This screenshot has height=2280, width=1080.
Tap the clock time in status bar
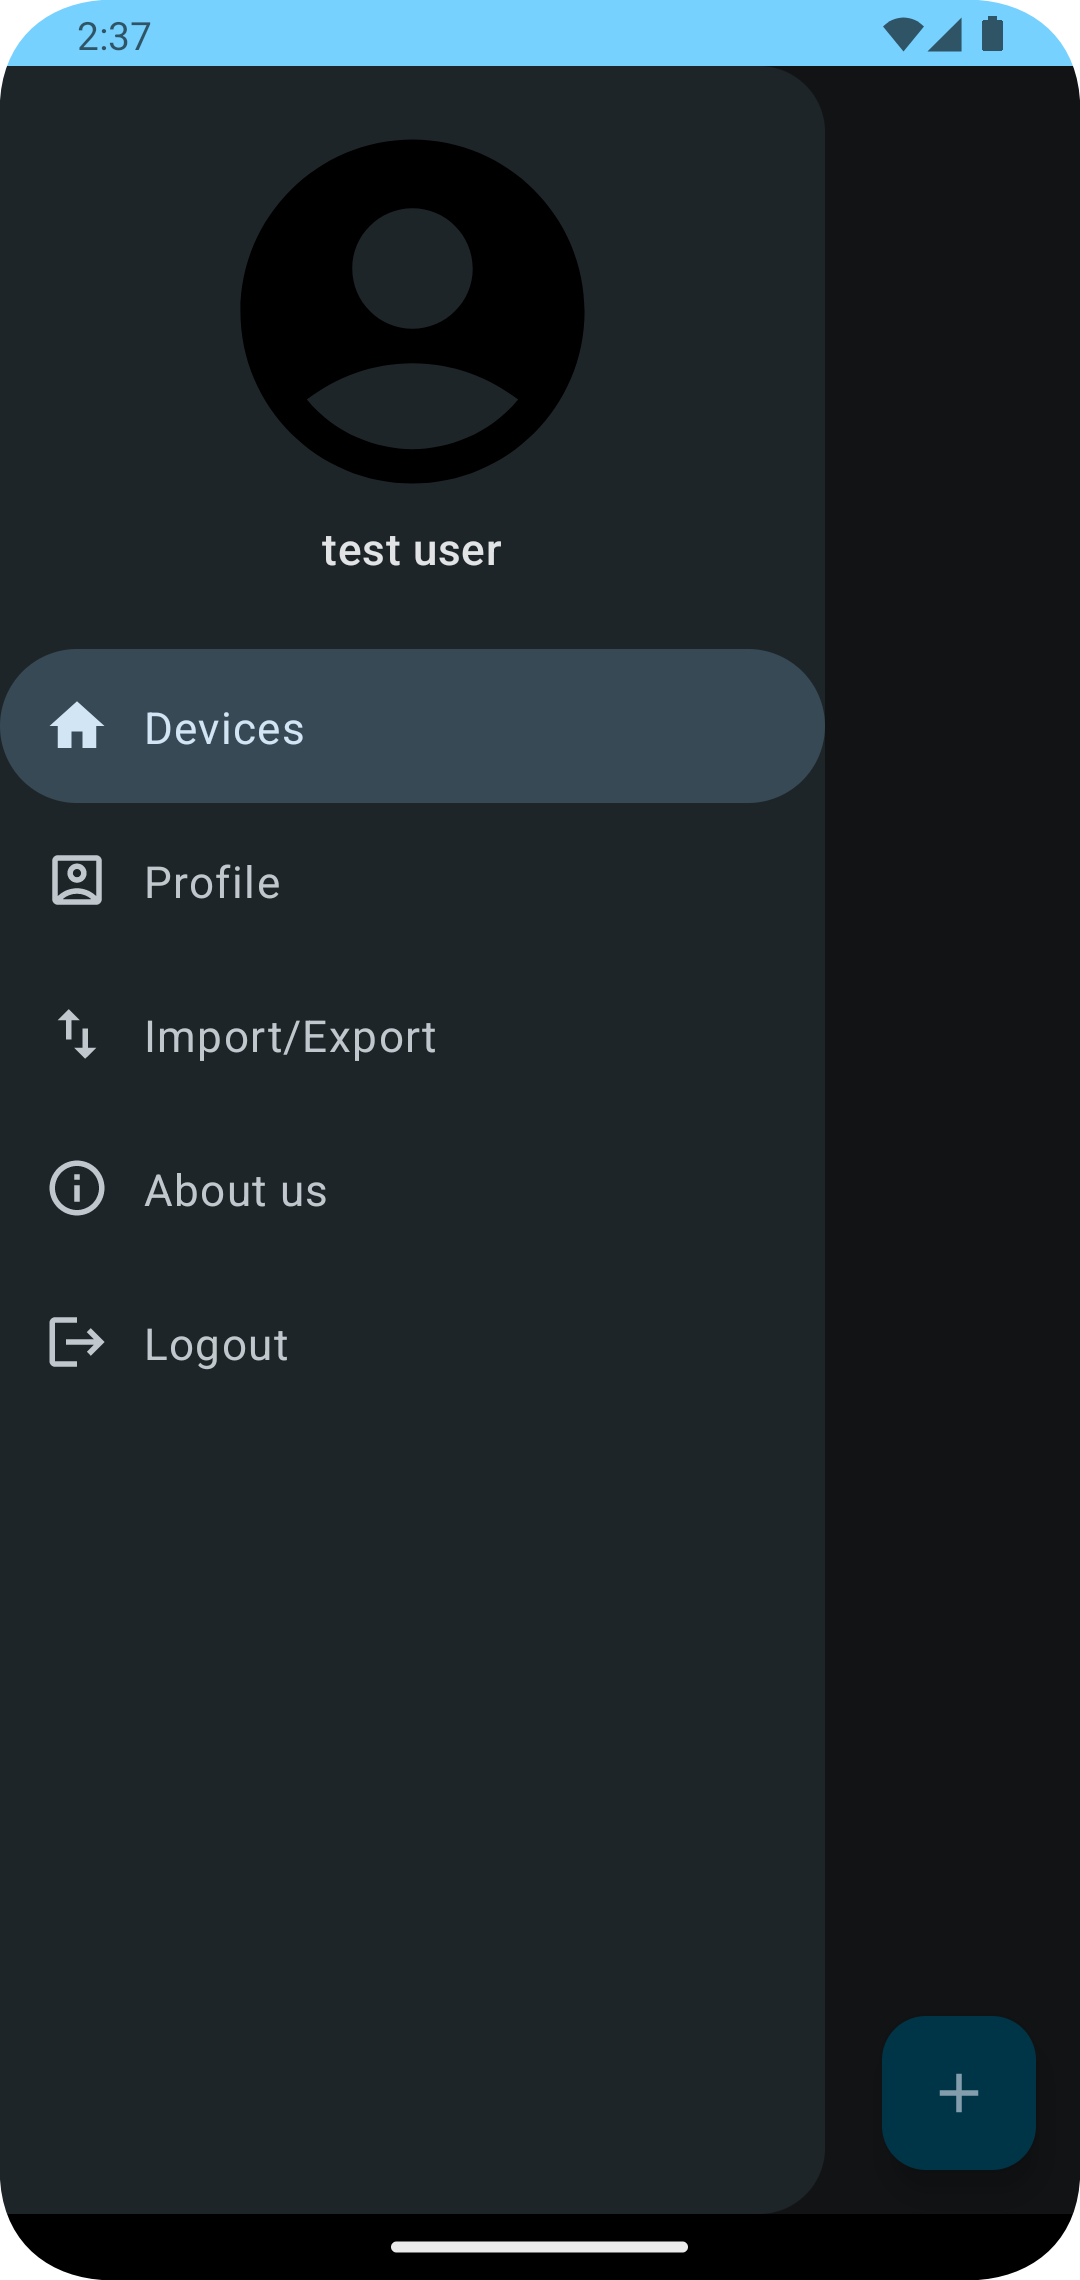click(x=114, y=37)
